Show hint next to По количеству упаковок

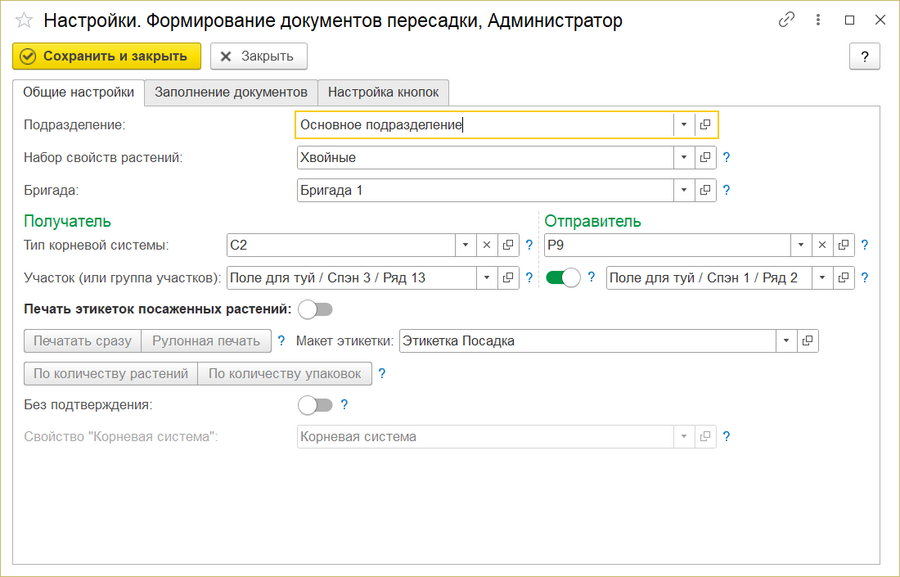coord(382,374)
